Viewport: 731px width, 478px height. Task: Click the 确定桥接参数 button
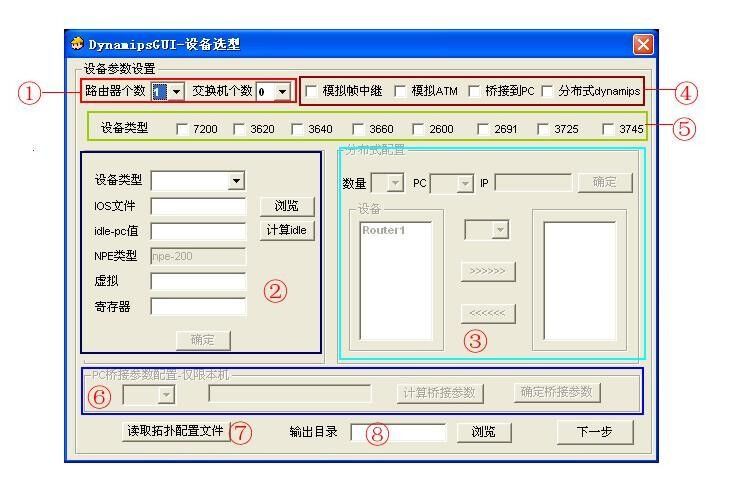(557, 392)
